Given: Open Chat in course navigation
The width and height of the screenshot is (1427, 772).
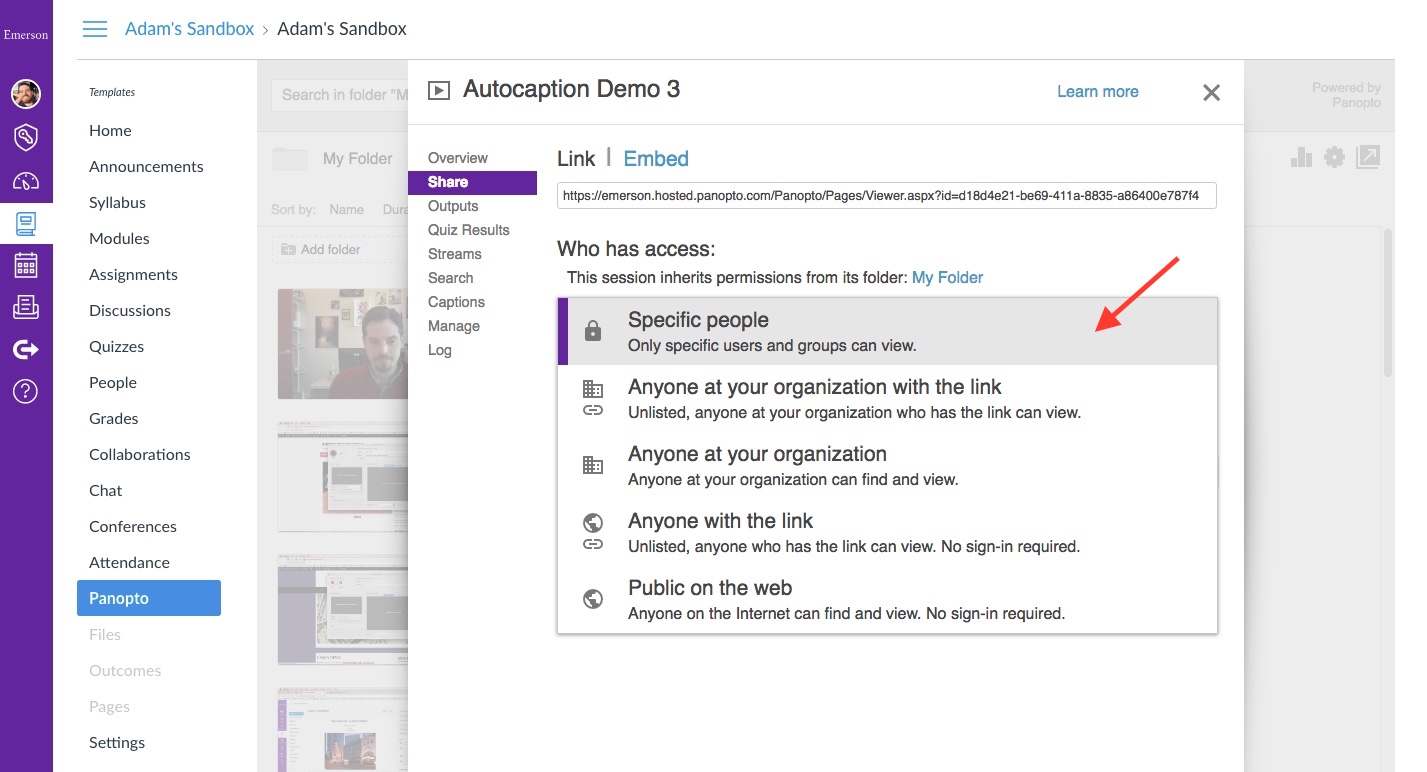Looking at the screenshot, I should click(x=105, y=490).
